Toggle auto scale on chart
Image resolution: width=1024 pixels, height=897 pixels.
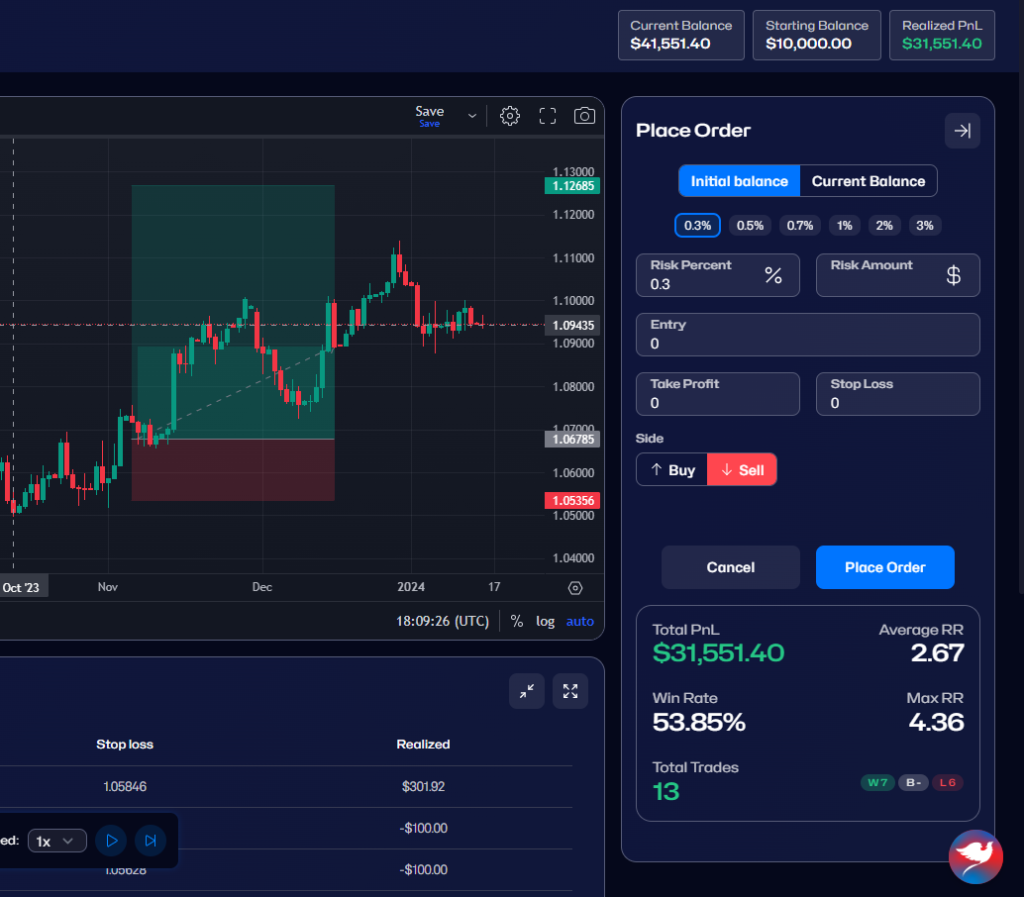(x=580, y=621)
